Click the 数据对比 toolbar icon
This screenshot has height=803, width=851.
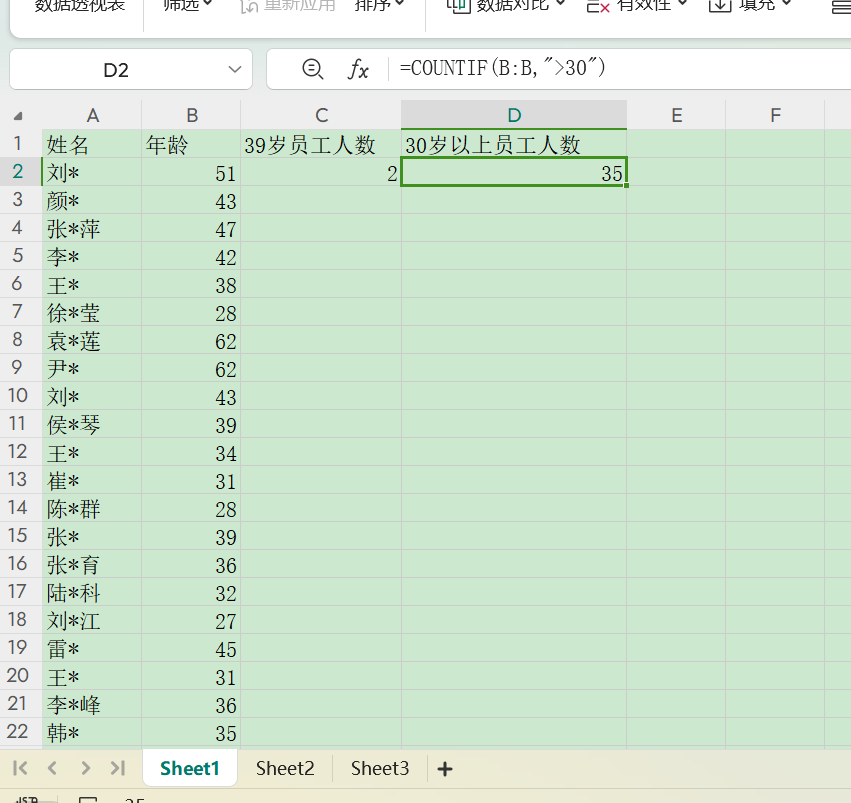click(x=458, y=5)
